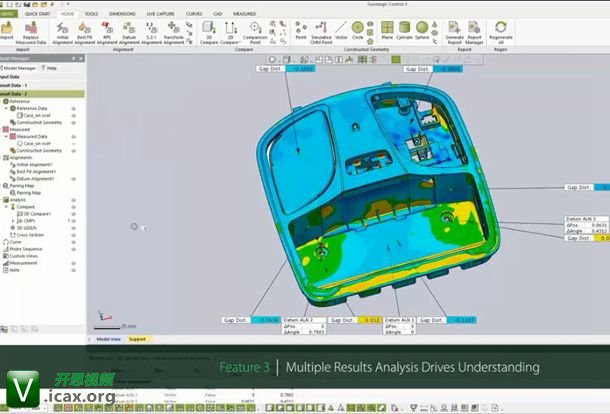Click the Help tab in Model Manager

click(49, 68)
